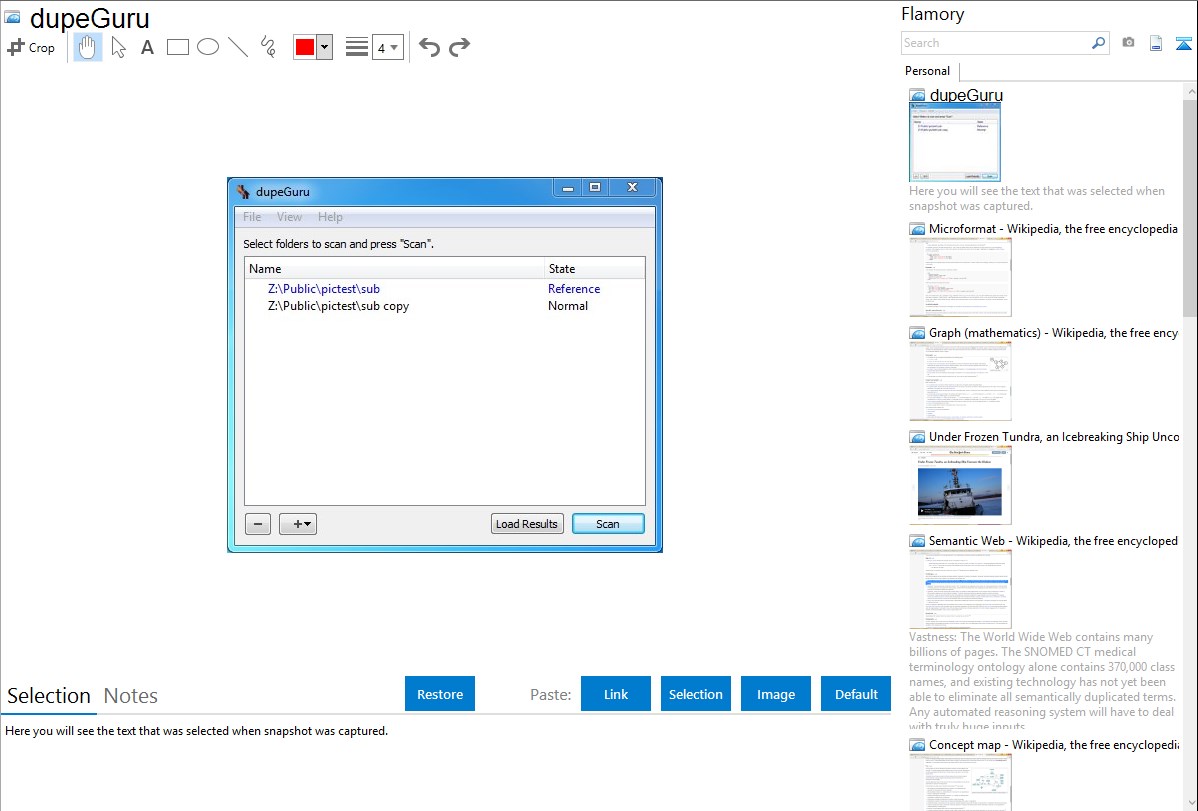Pick the ellipse shape tool
Viewport: 1198px width, 811px height.
tap(208, 47)
